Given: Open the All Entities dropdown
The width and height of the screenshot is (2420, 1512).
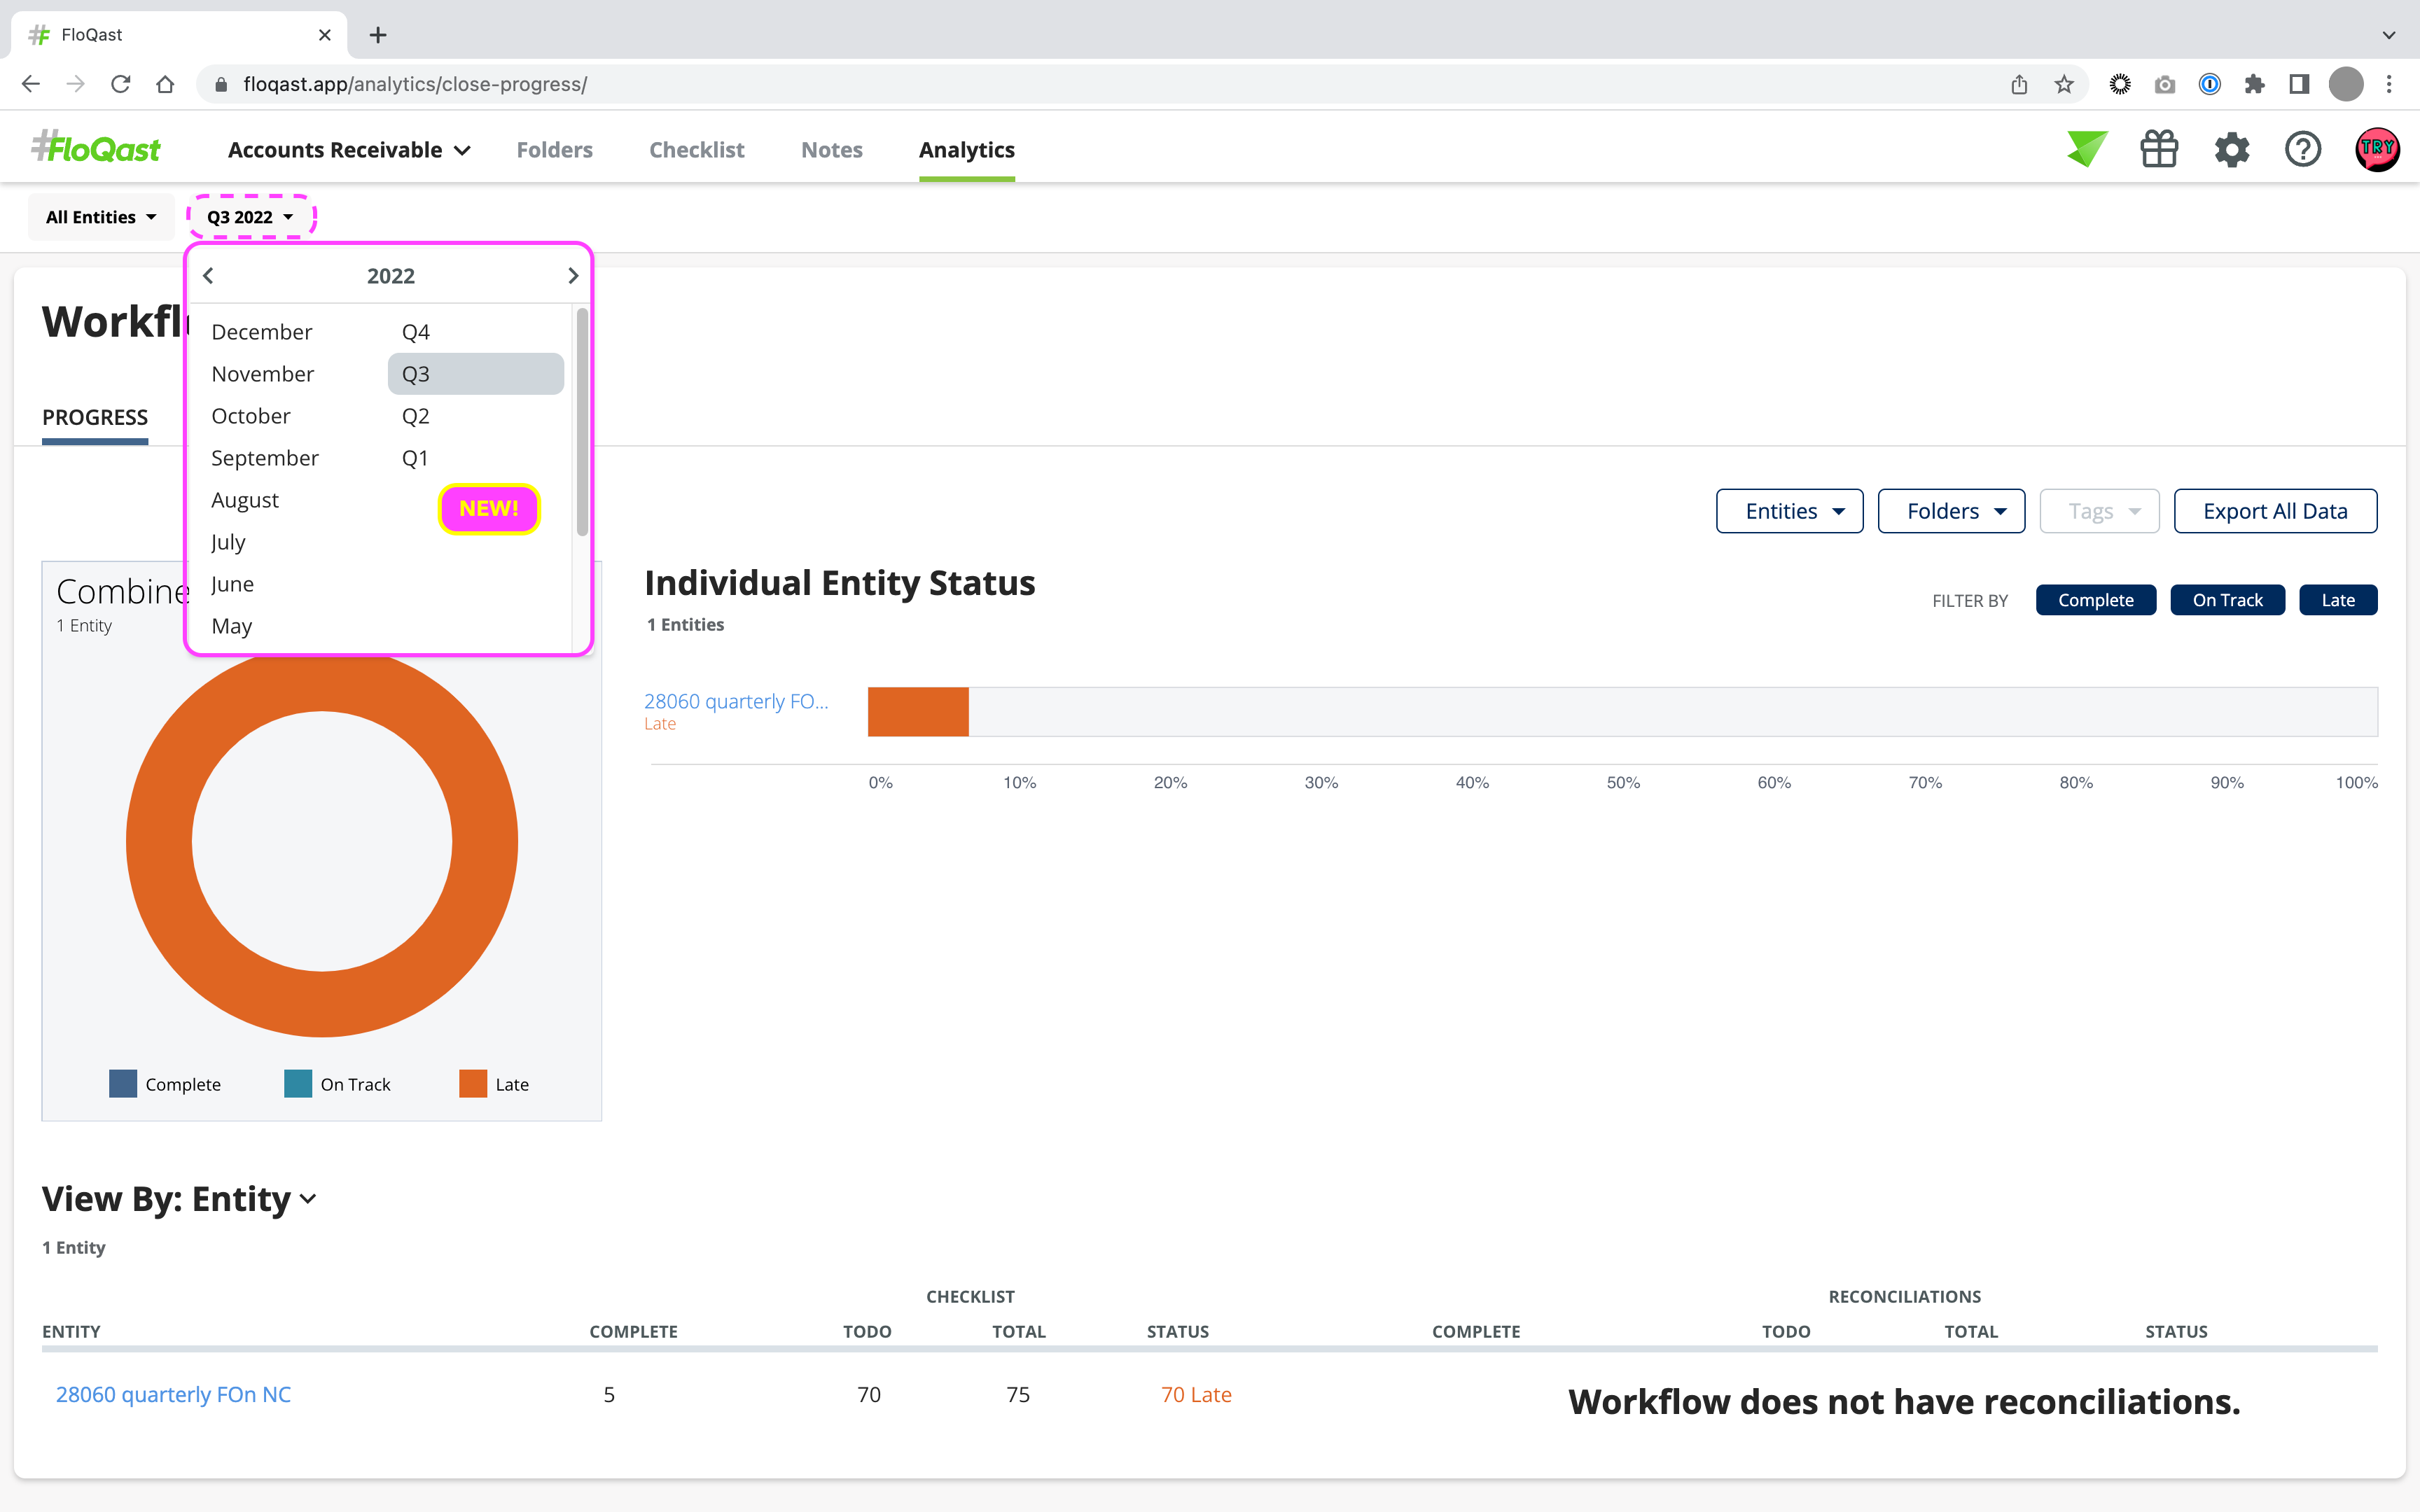Looking at the screenshot, I should (101, 217).
